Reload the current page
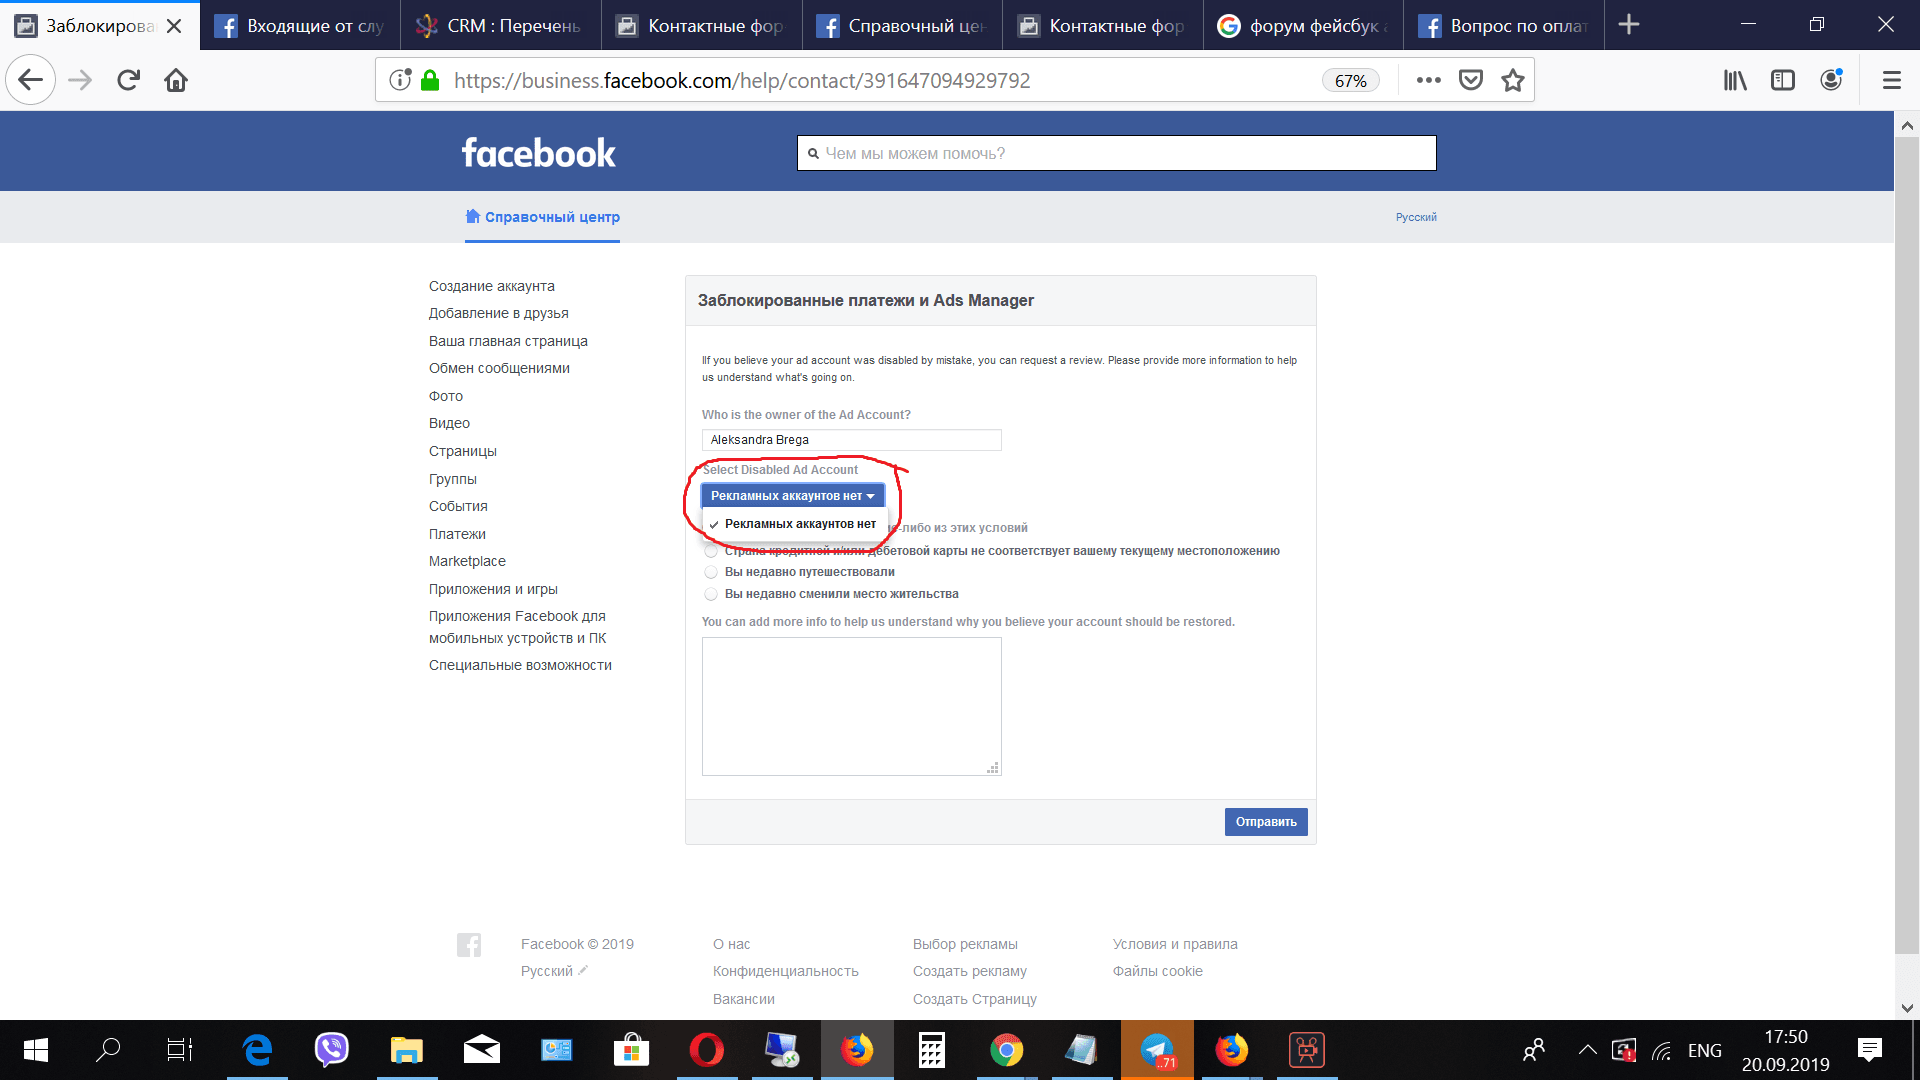This screenshot has height=1080, width=1920. (128, 80)
